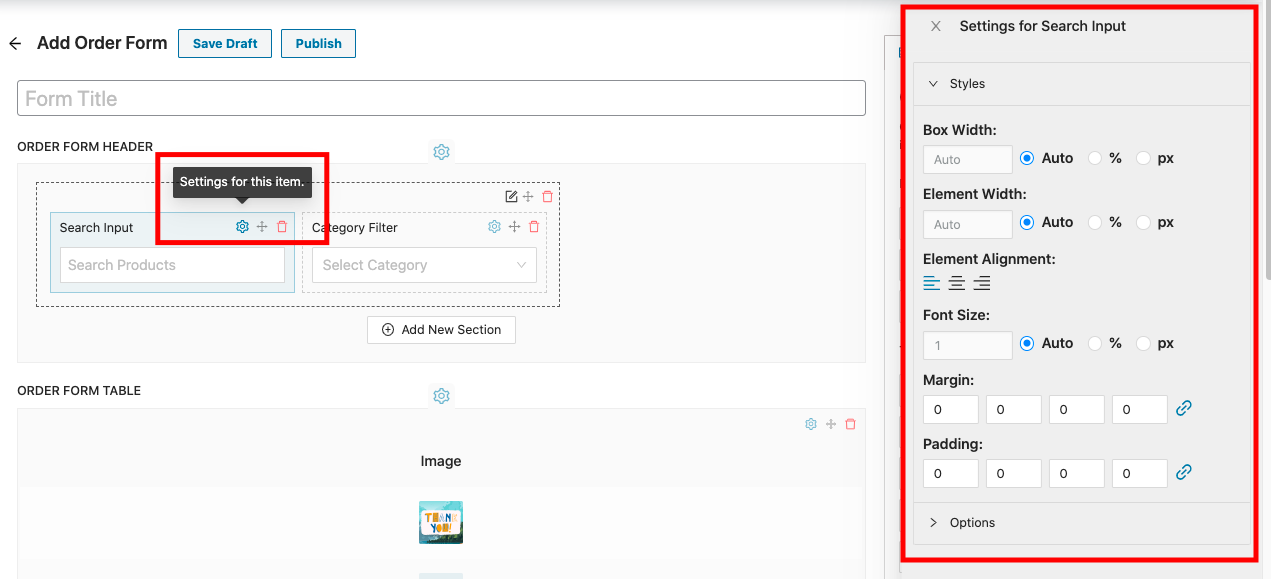Image resolution: width=1271 pixels, height=579 pixels.
Task: Expand the Options section
Action: [972, 523]
